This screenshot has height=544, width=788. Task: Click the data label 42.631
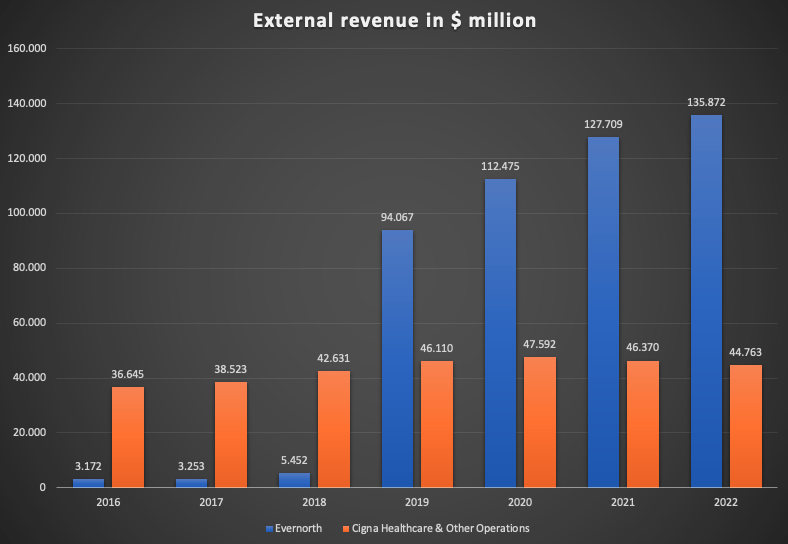pos(334,358)
